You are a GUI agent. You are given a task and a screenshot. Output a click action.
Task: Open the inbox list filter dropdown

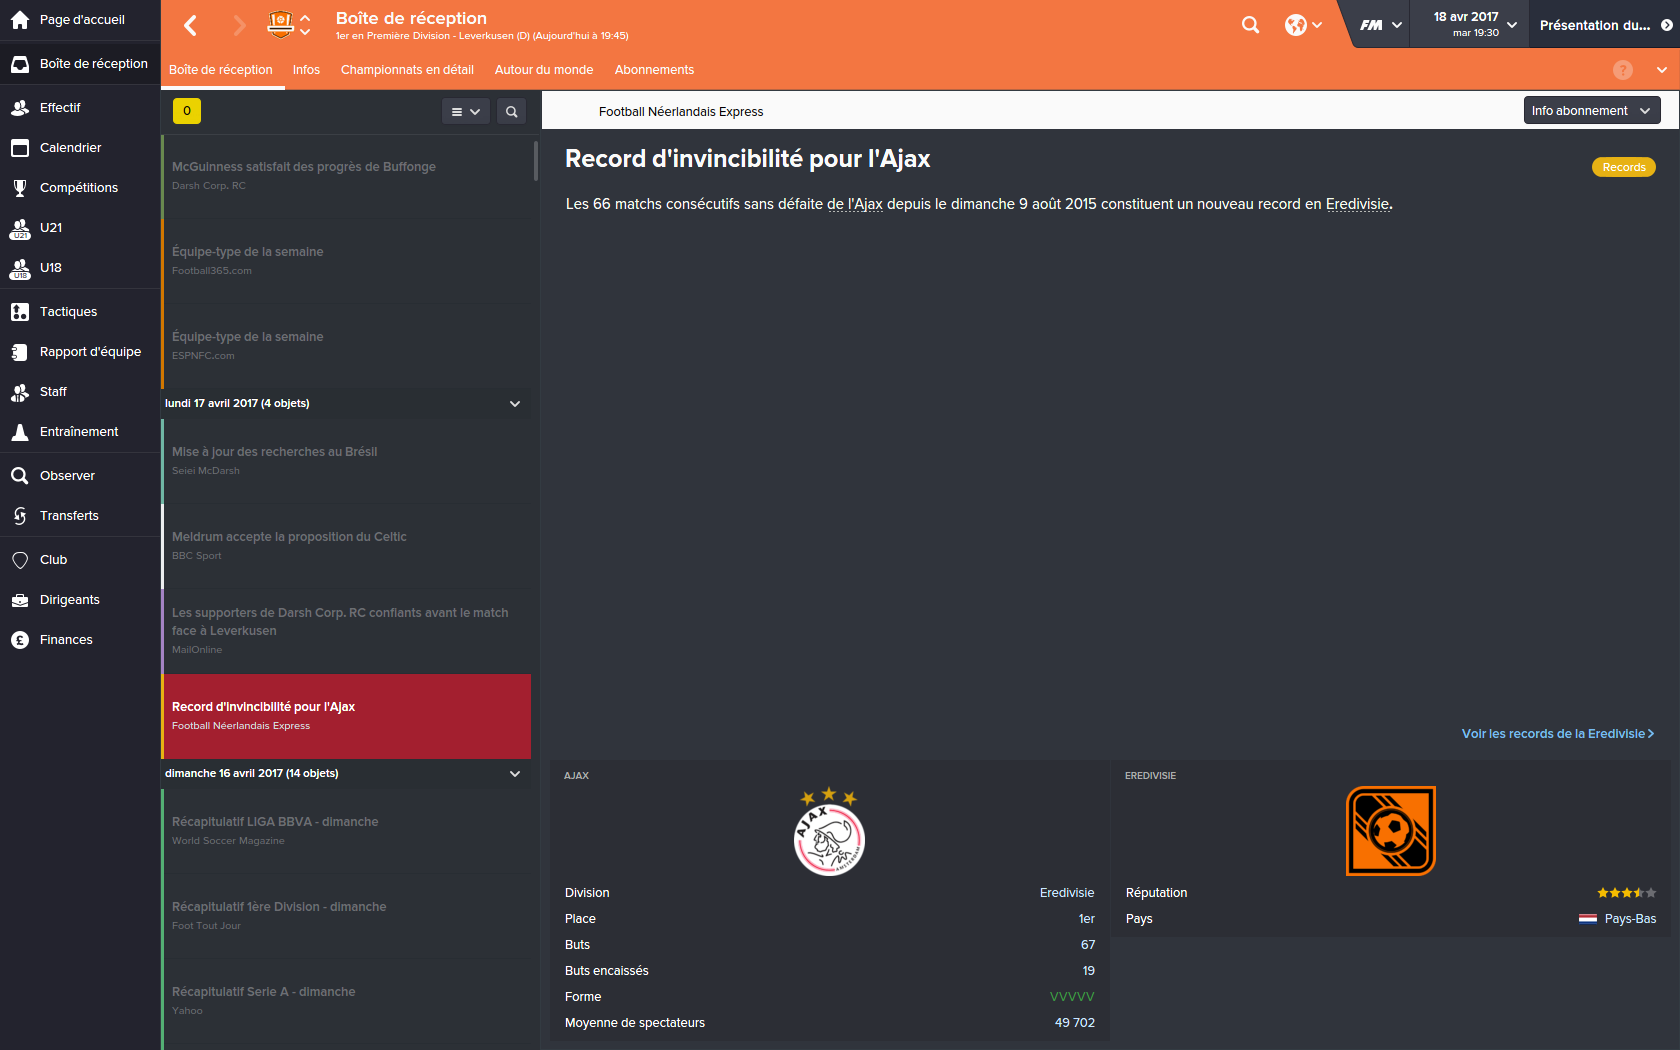(466, 111)
